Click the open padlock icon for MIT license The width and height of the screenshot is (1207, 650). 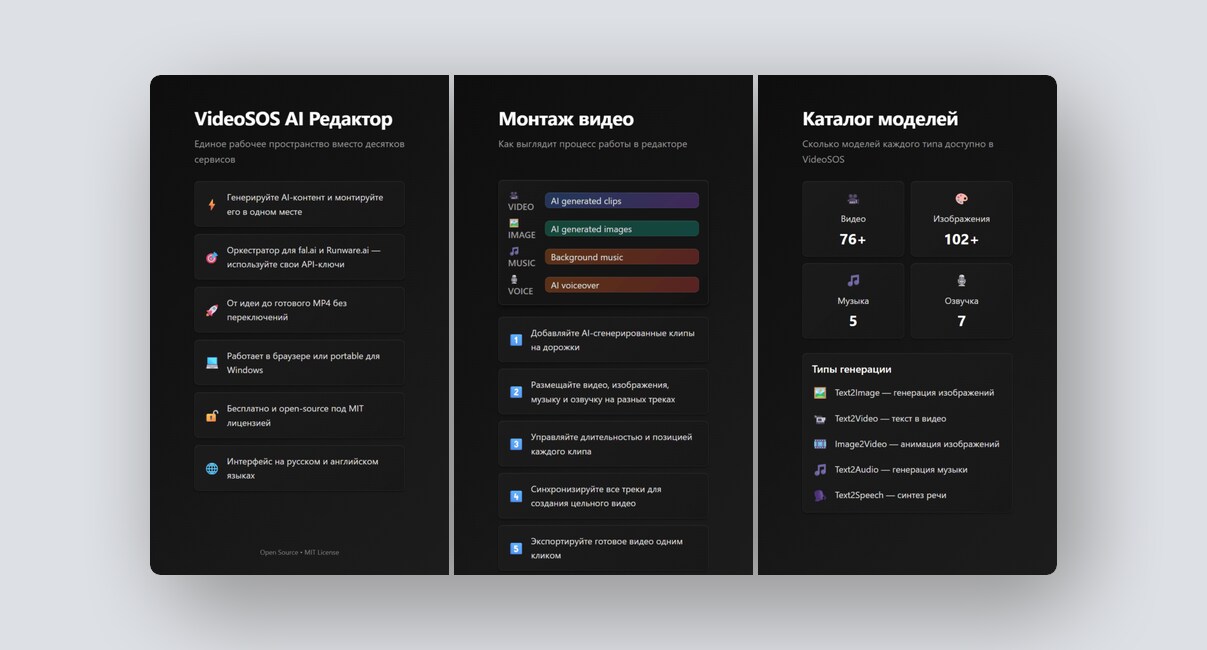click(212, 416)
